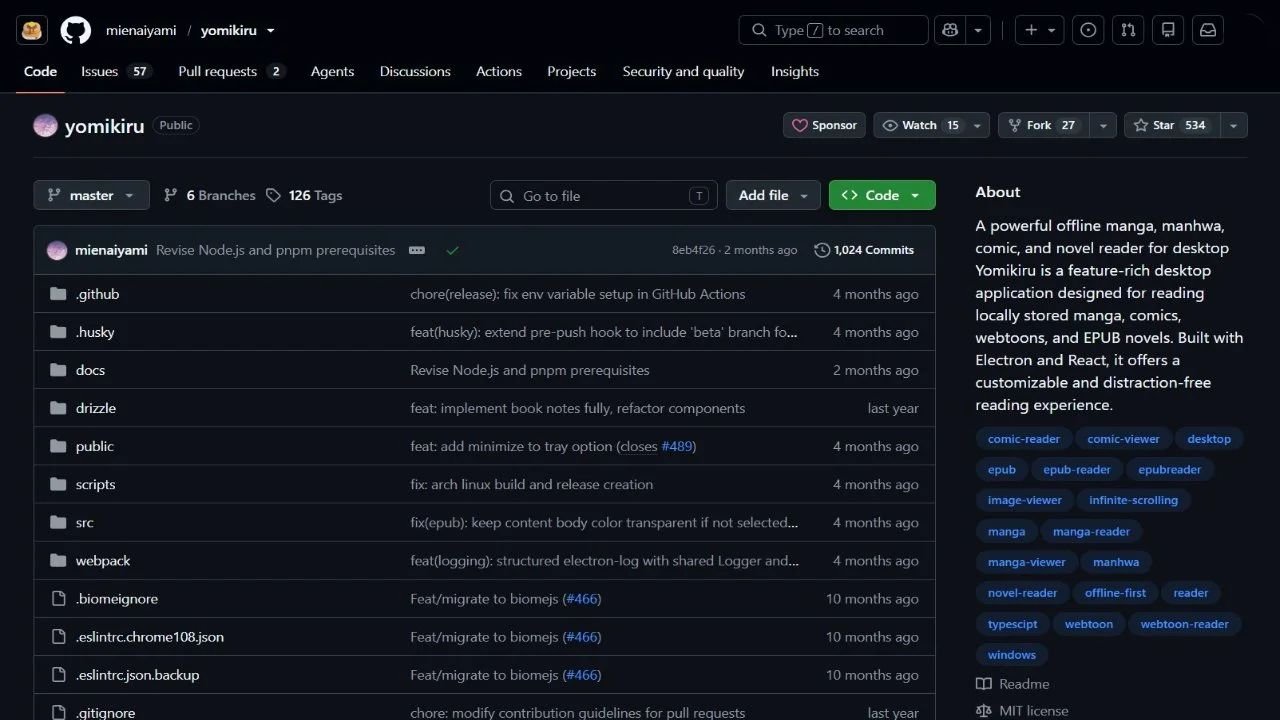This screenshot has width=1280, height=720.
Task: Open the Discussions tab
Action: click(415, 71)
